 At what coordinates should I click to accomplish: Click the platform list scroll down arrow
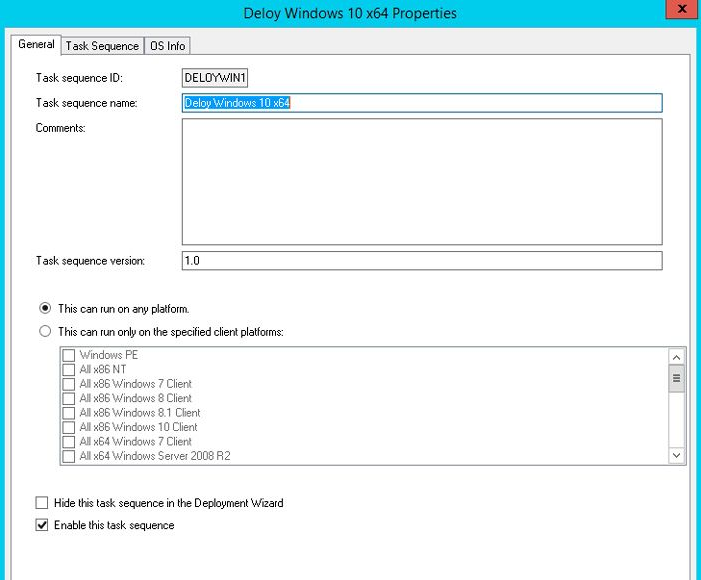676,455
